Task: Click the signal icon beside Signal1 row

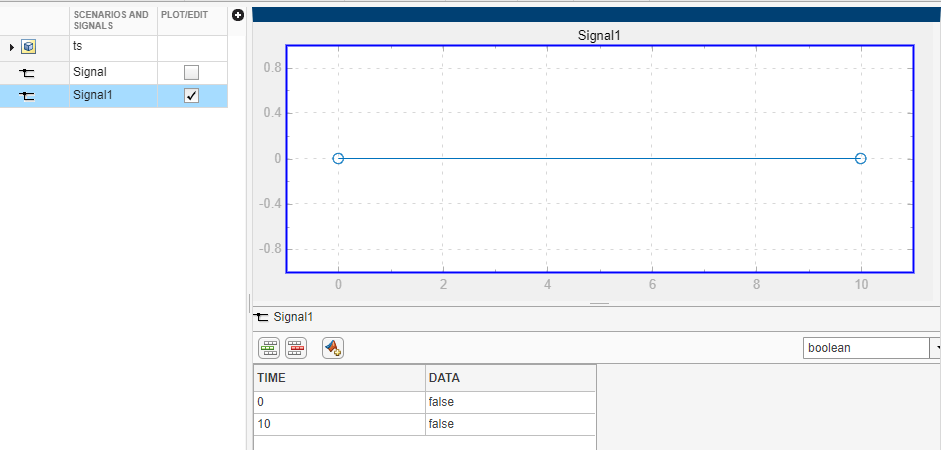Action: 27,95
